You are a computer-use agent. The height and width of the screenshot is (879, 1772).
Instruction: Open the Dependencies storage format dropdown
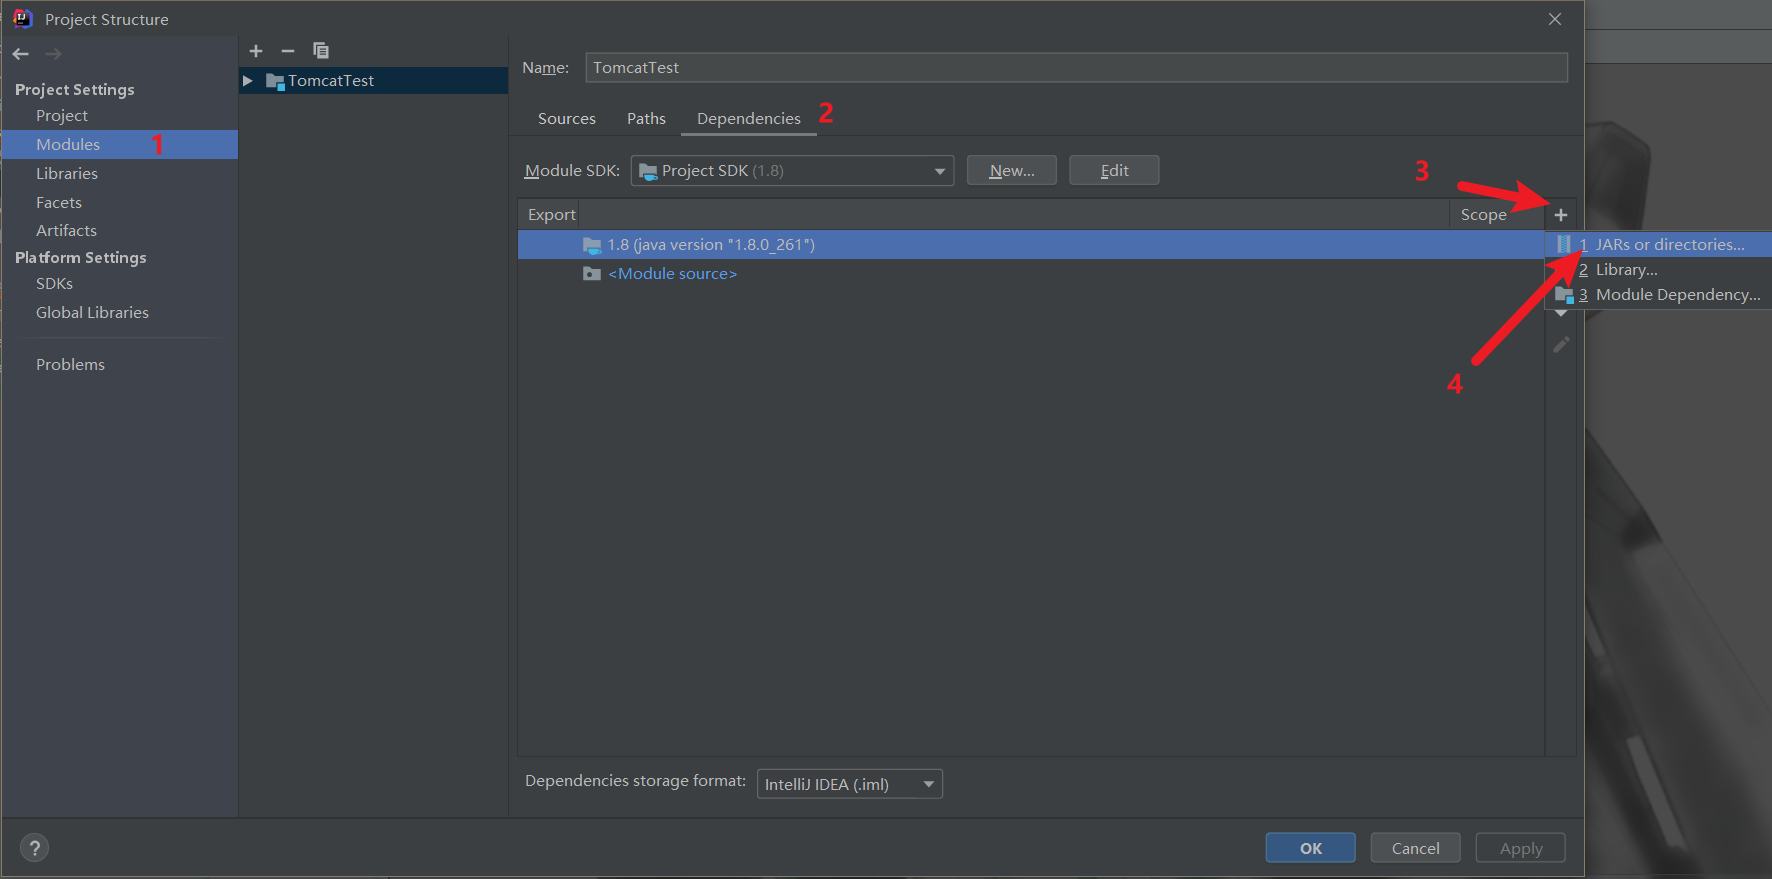(x=850, y=784)
